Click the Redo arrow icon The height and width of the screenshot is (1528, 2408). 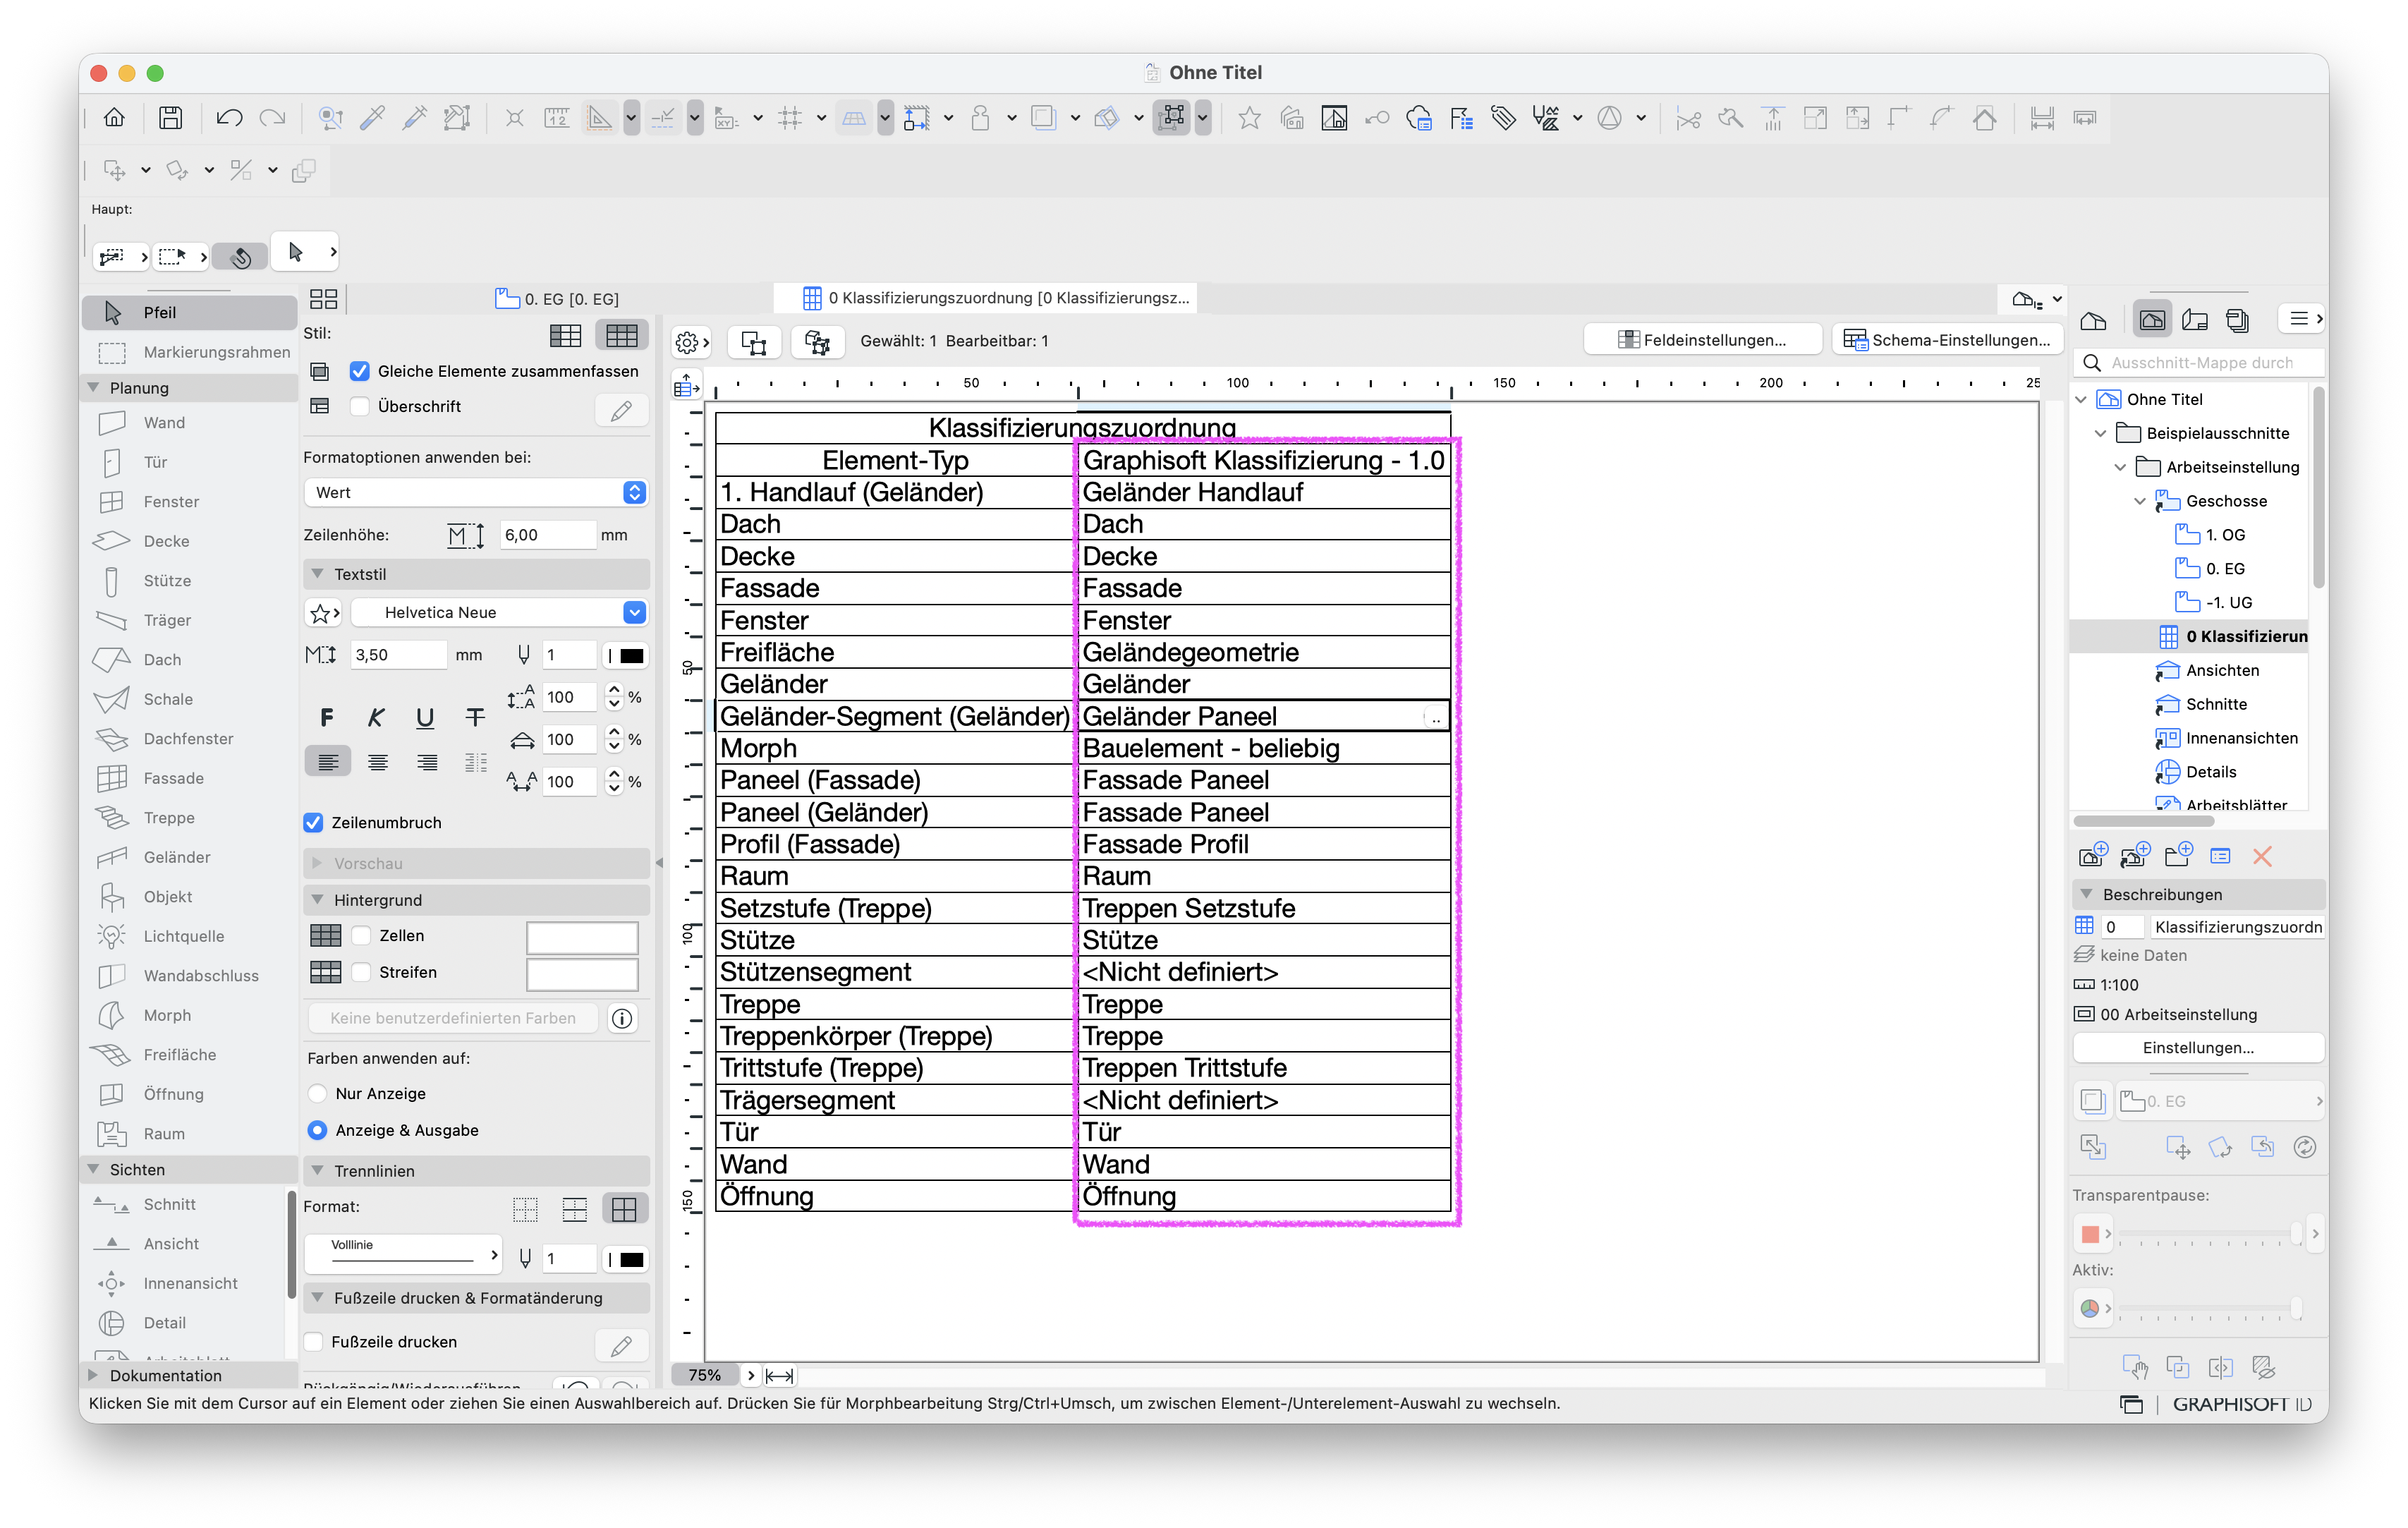(x=272, y=118)
